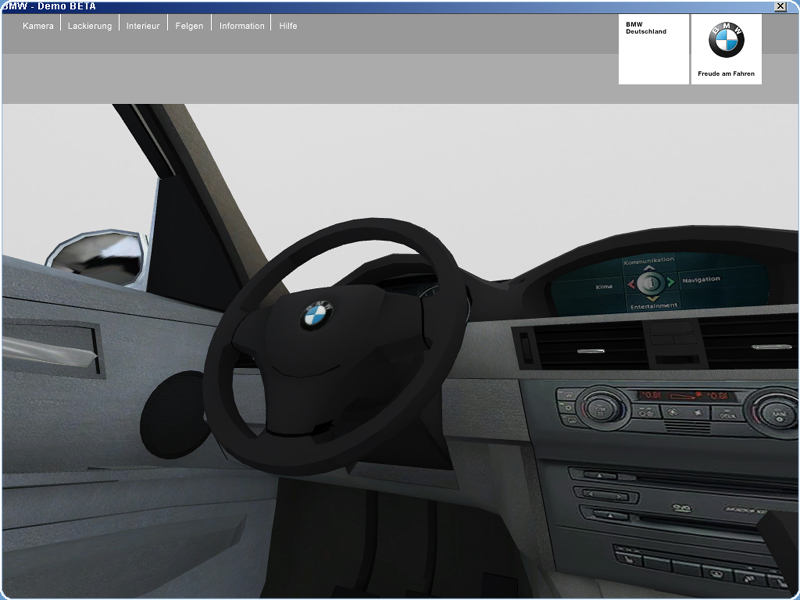Select Navigation on the iDrive screen
The width and height of the screenshot is (800, 600).
tap(701, 280)
